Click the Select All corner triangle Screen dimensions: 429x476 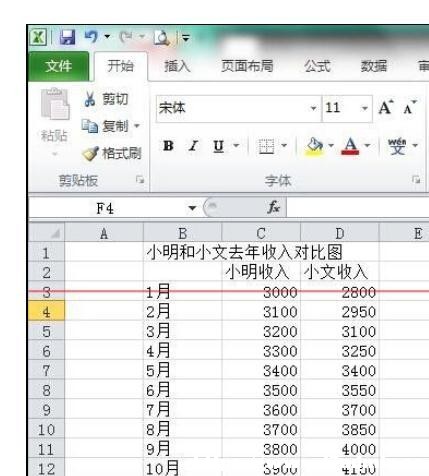click(47, 233)
